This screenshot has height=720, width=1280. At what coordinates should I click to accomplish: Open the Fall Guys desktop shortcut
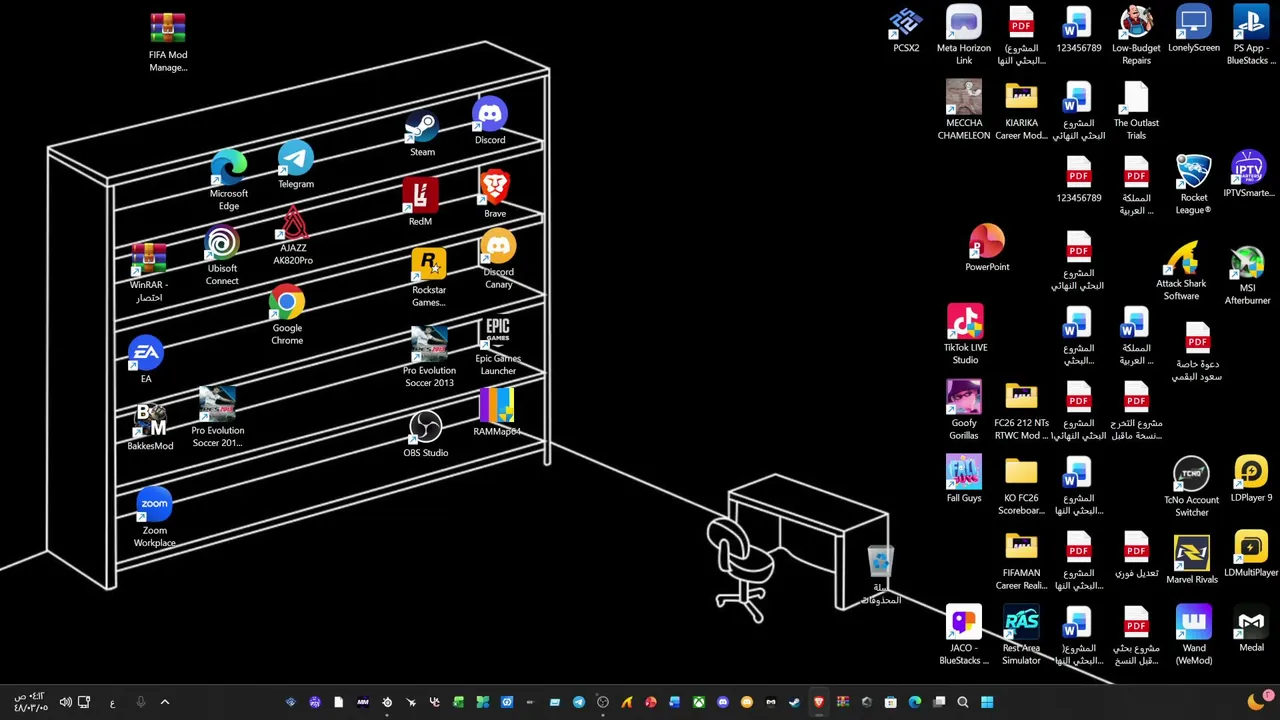964,480
